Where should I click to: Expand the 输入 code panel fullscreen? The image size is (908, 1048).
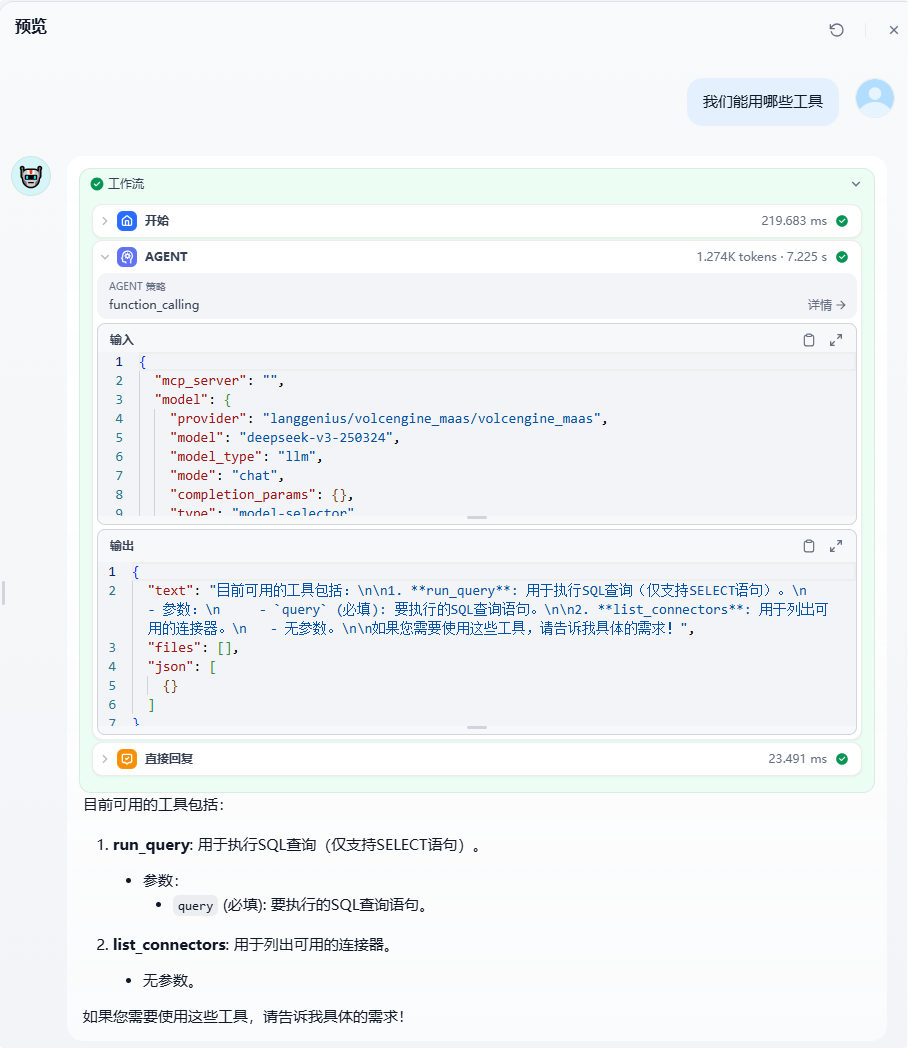tap(836, 340)
